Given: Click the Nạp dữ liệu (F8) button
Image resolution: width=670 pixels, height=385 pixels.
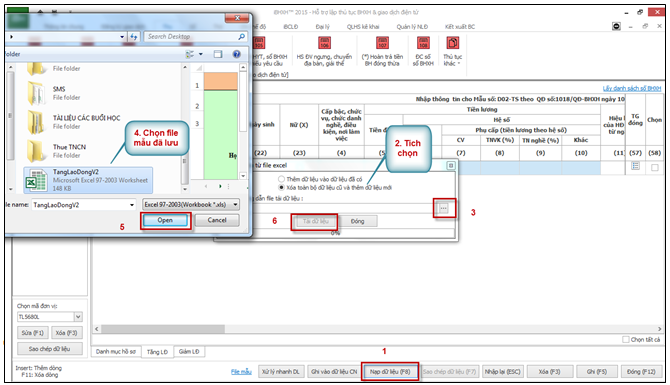Looking at the screenshot, I should 390,372.
